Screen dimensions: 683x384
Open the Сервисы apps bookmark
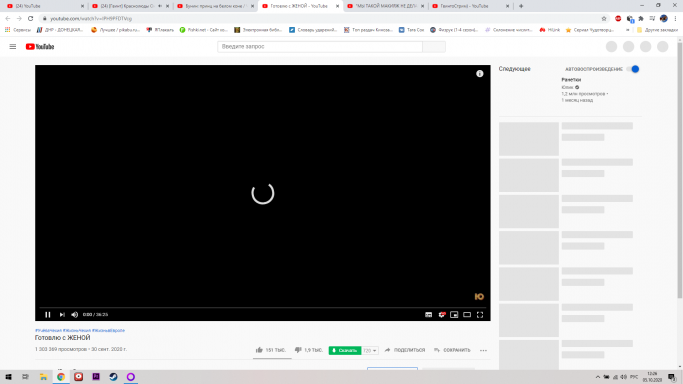click(x=18, y=30)
